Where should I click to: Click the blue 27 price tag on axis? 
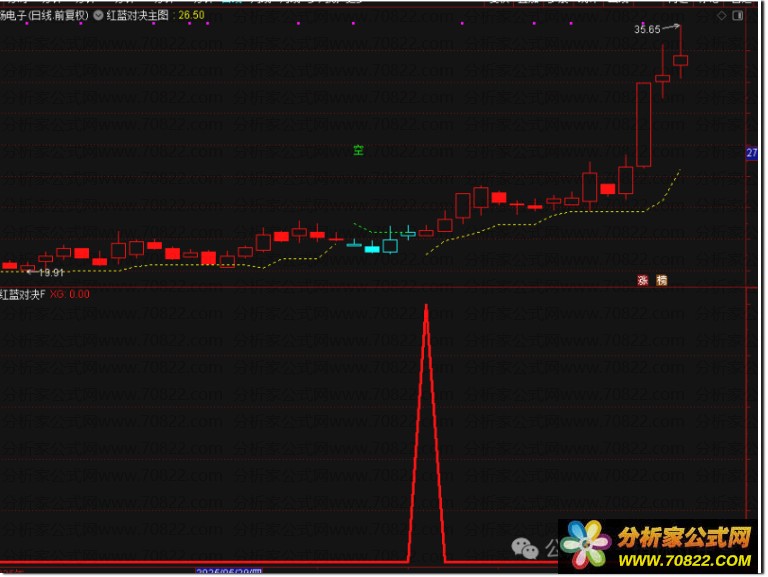(x=752, y=153)
